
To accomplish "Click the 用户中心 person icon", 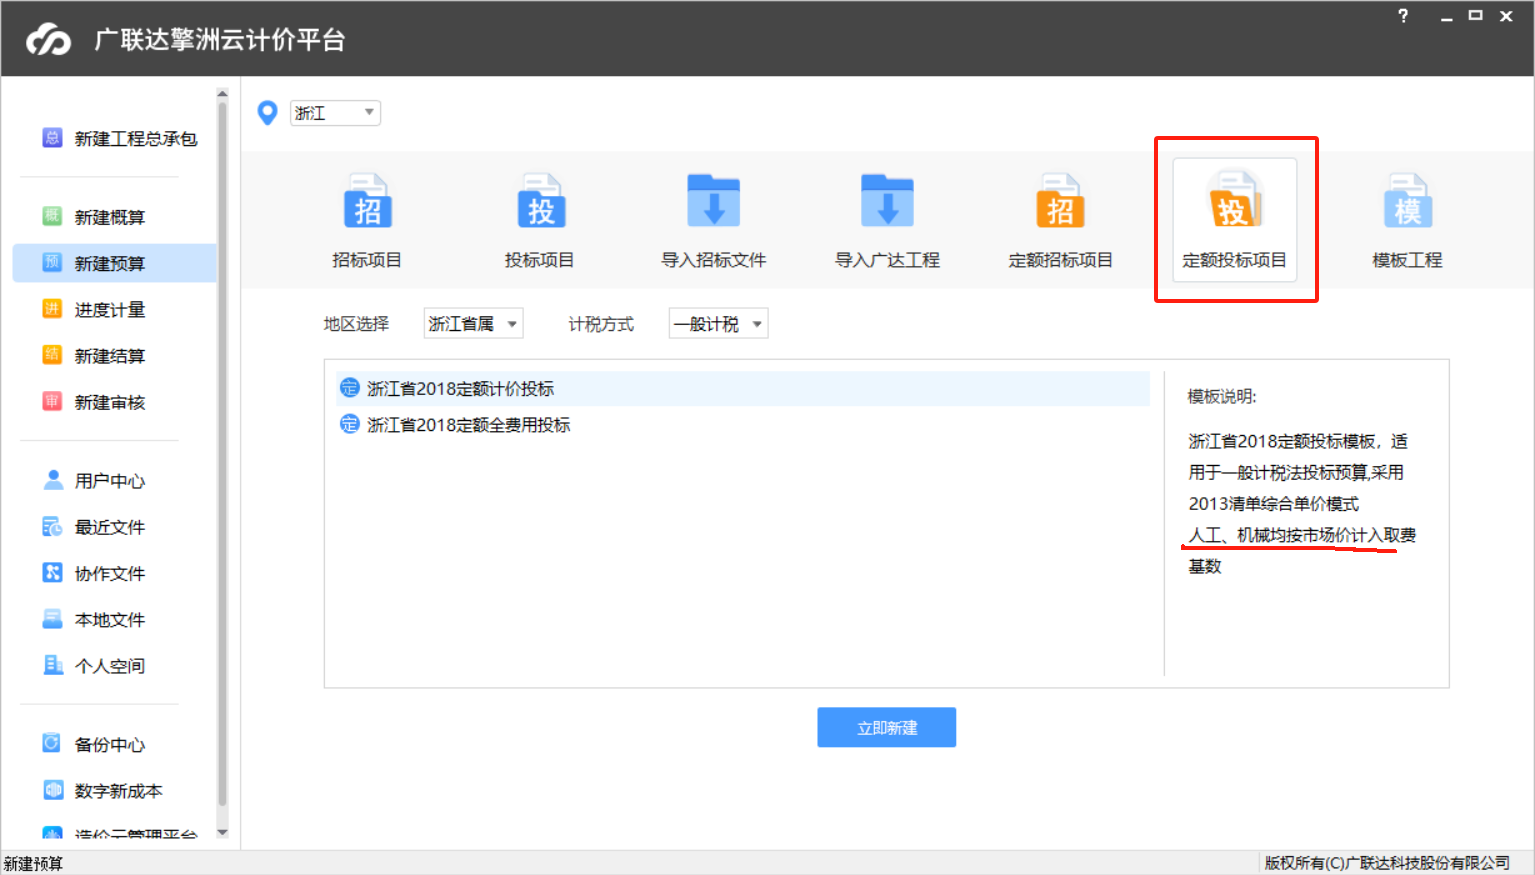I will coord(53,479).
